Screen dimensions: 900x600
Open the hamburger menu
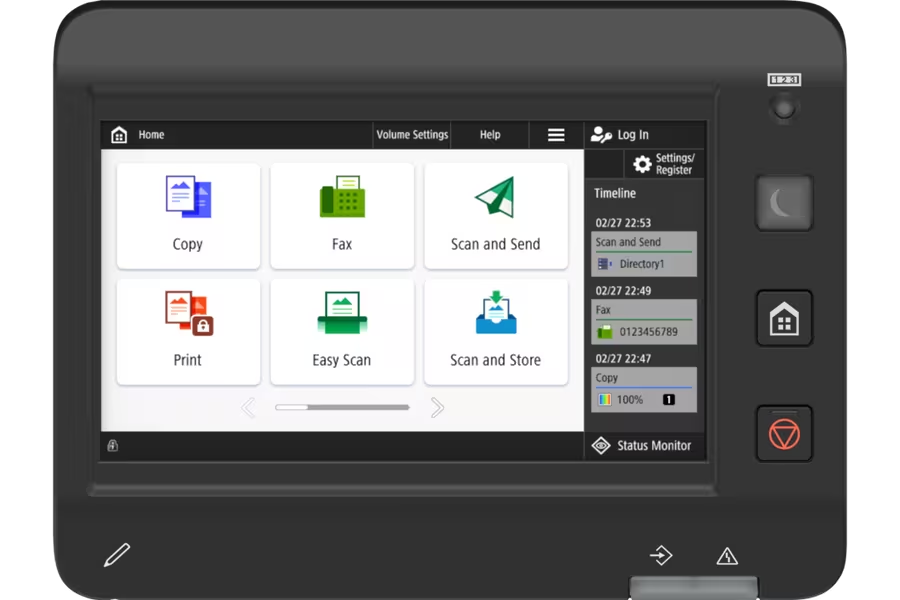pyautogui.click(x=556, y=135)
